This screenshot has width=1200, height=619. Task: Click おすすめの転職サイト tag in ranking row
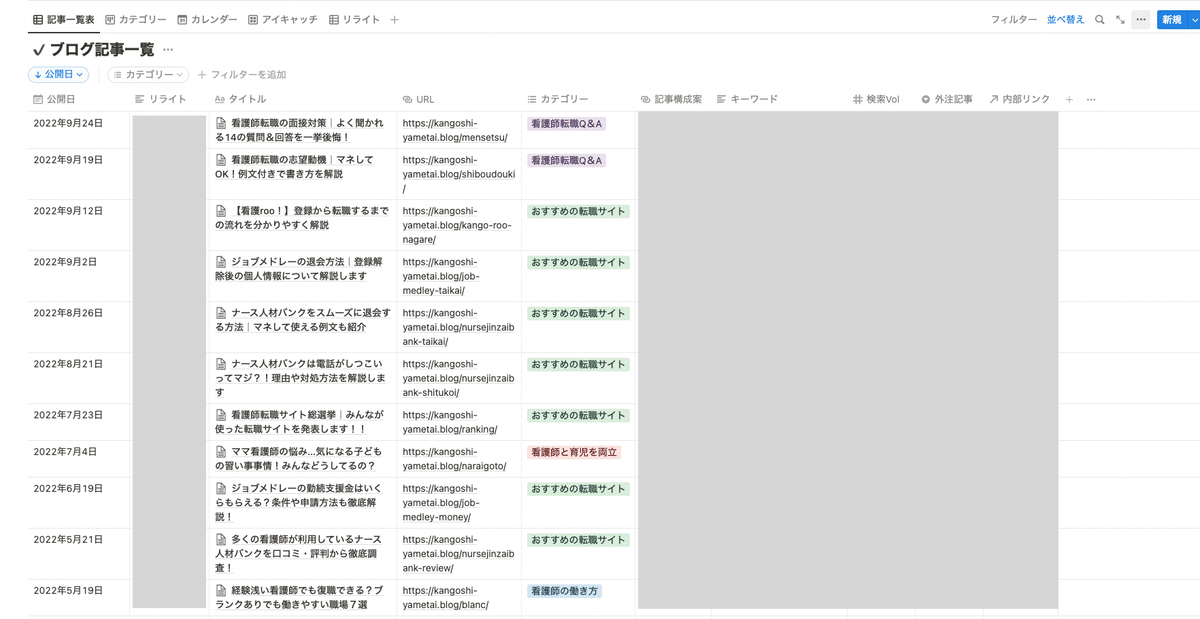click(x=578, y=415)
